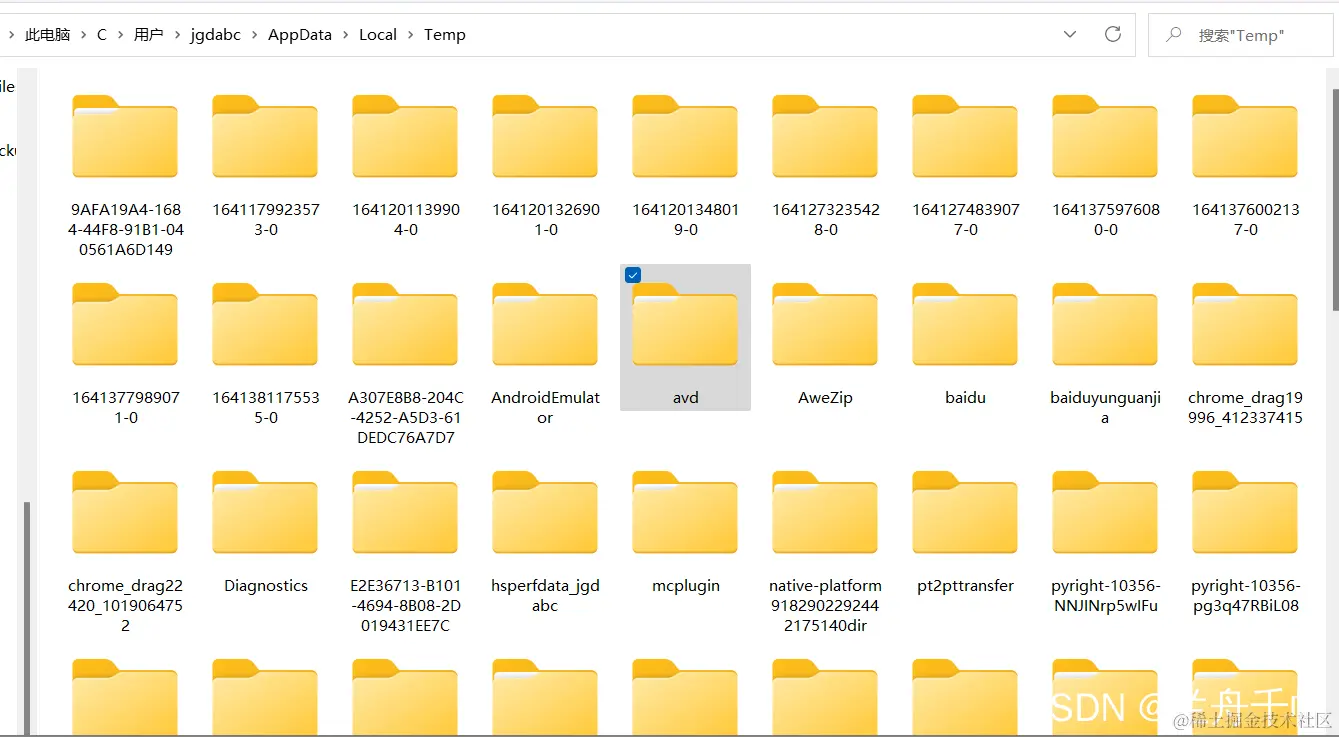
Task: Expand chevron after 此电脑 in path
Action: [84, 34]
